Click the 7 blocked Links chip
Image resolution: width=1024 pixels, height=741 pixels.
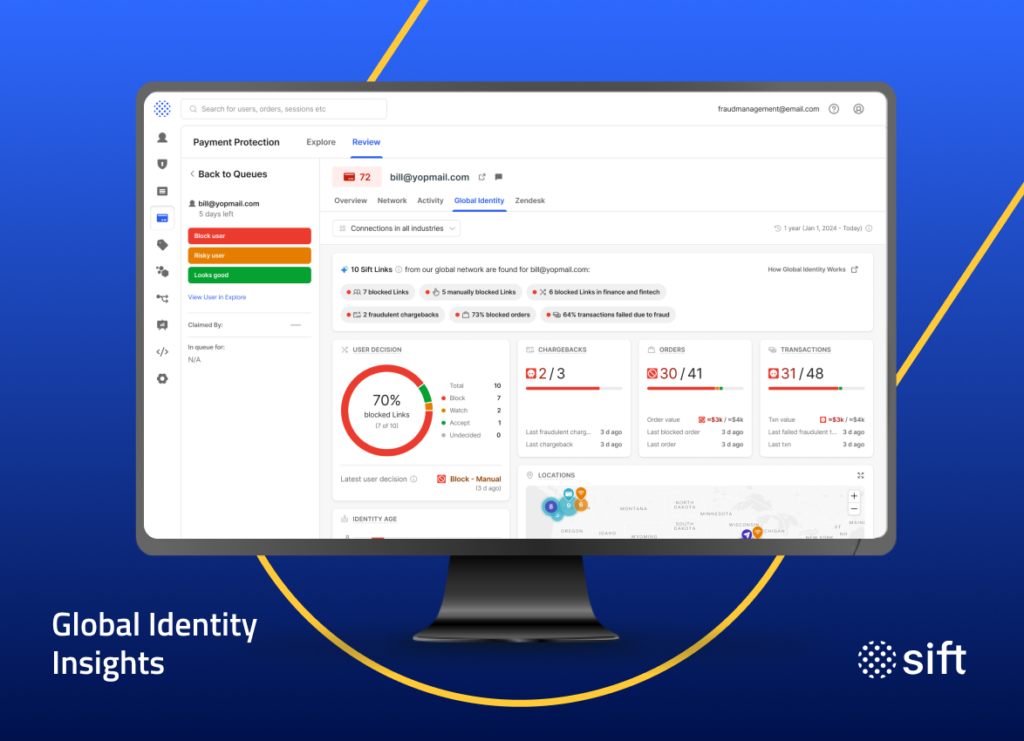pos(377,292)
